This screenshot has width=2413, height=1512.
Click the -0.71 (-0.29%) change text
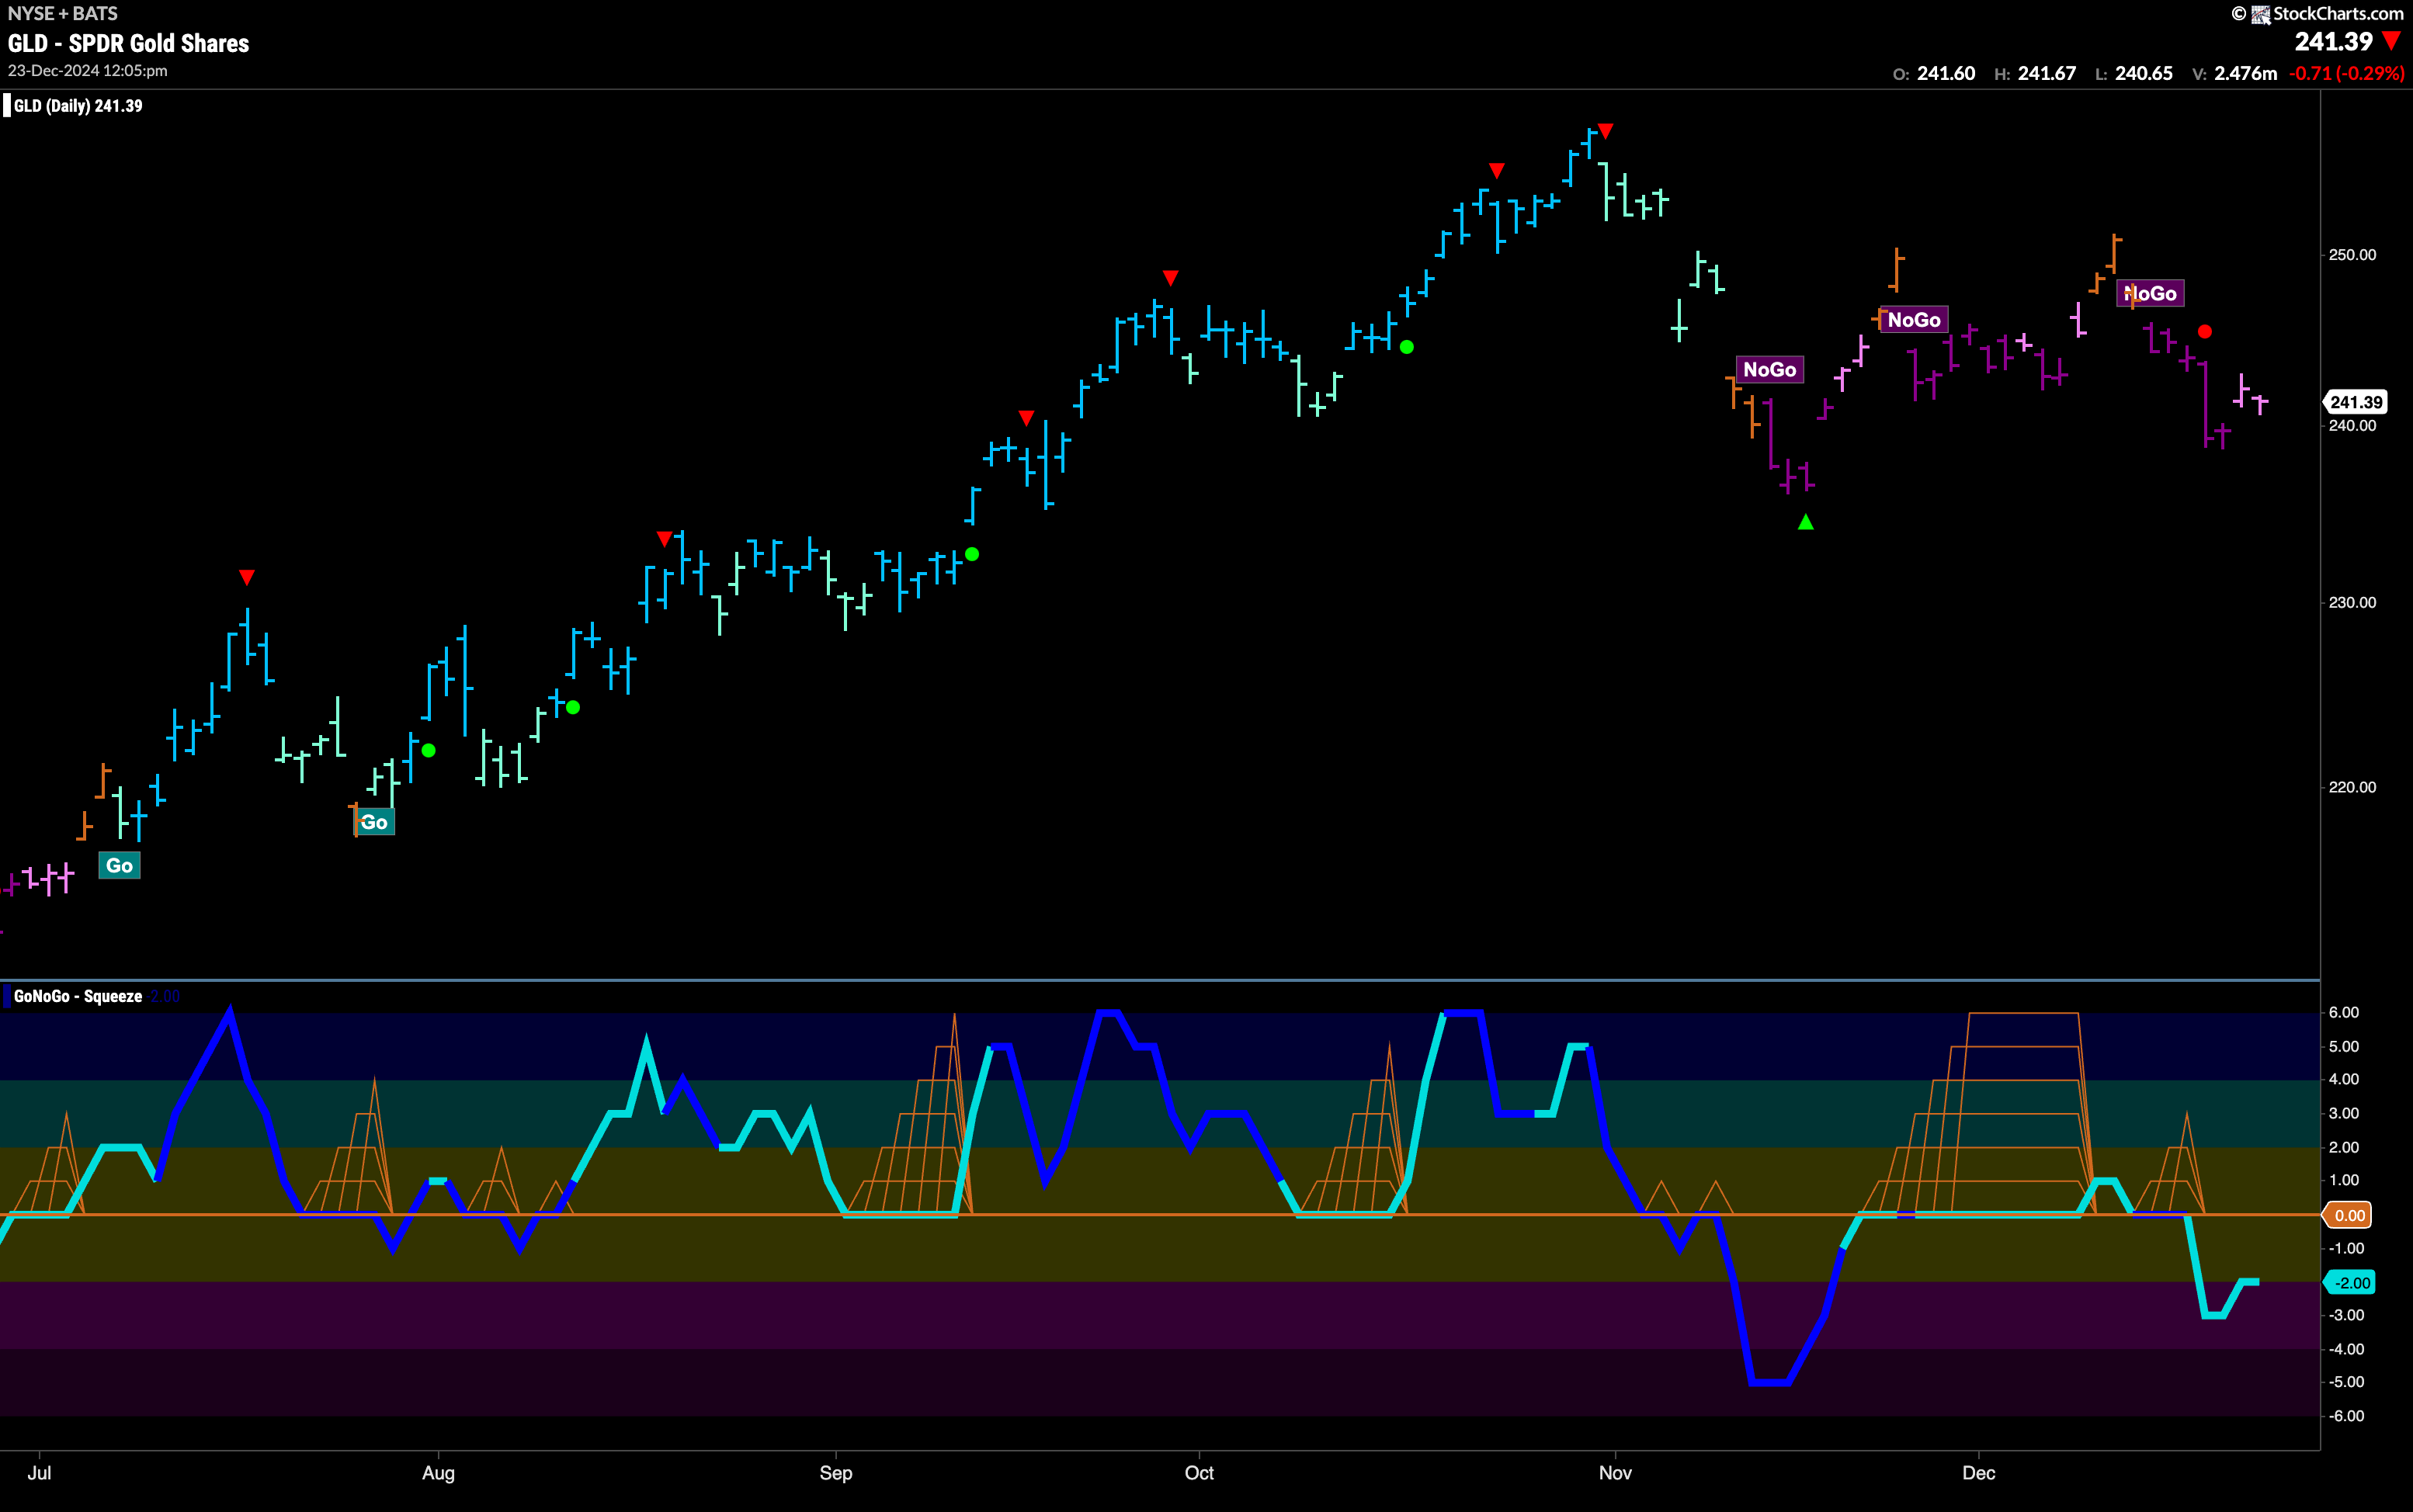2347,73
